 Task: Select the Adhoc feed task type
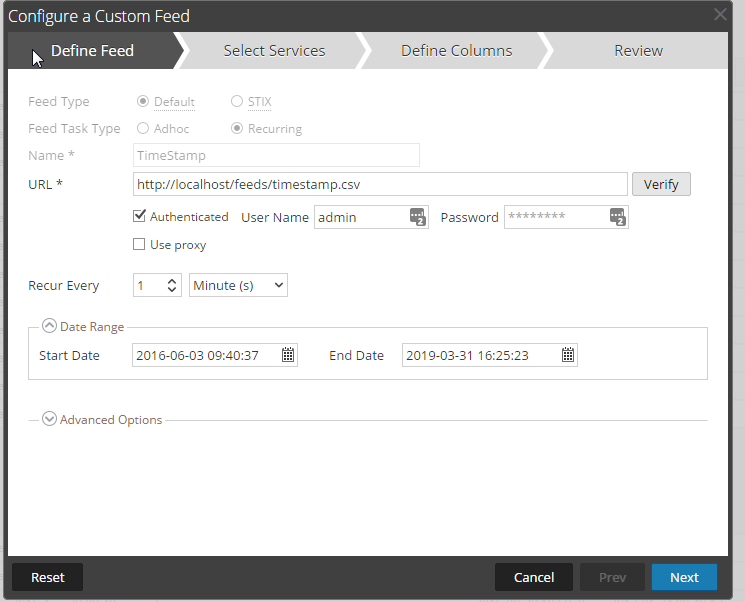143,129
